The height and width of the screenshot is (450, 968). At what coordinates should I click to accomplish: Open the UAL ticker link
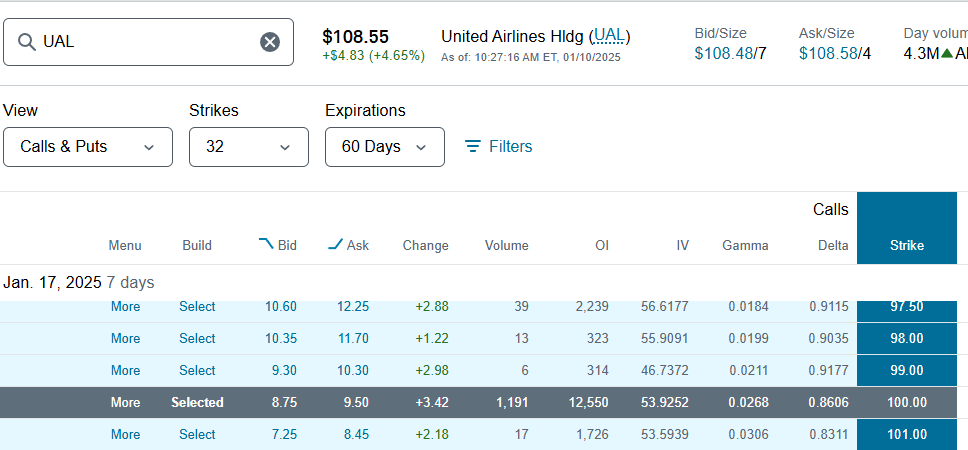609,36
